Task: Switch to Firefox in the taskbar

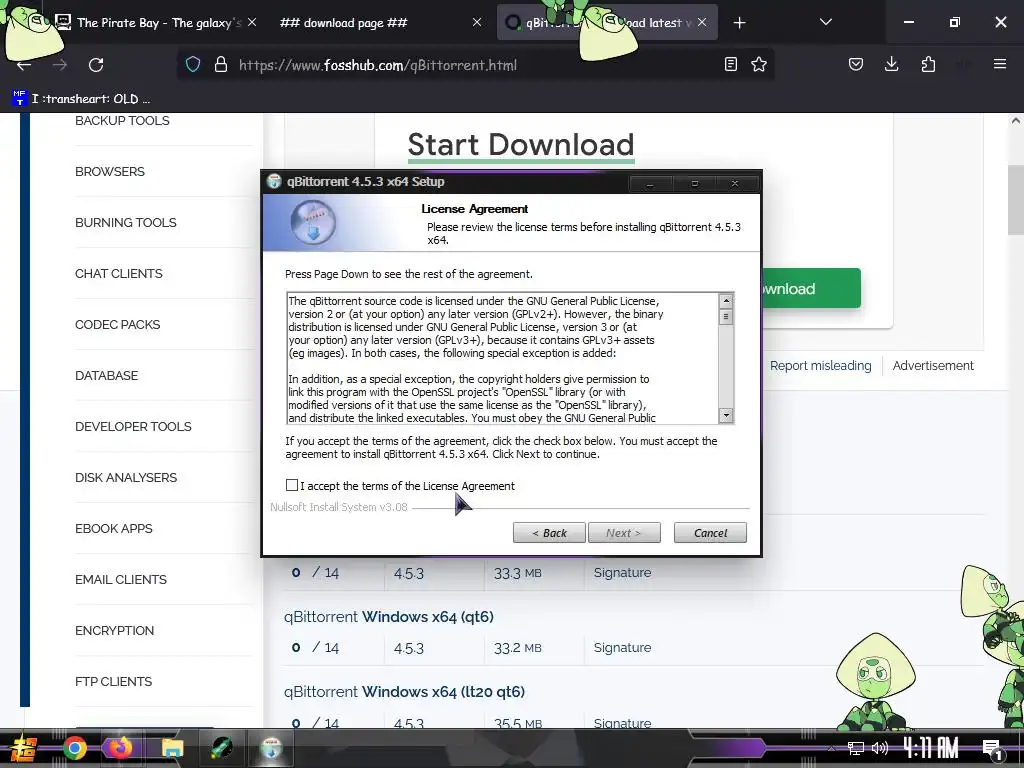Action: (121, 748)
